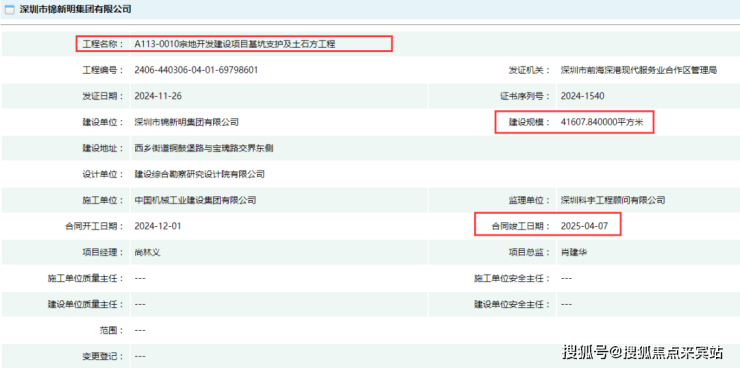Viewport: 740px width, 368px height.
Task: Click the 项目总监 label
Action: point(529,252)
